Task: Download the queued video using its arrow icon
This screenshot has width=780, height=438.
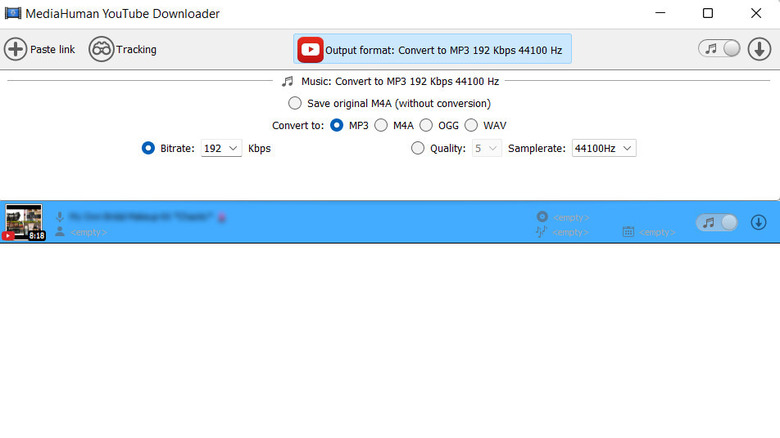Action: click(x=758, y=222)
